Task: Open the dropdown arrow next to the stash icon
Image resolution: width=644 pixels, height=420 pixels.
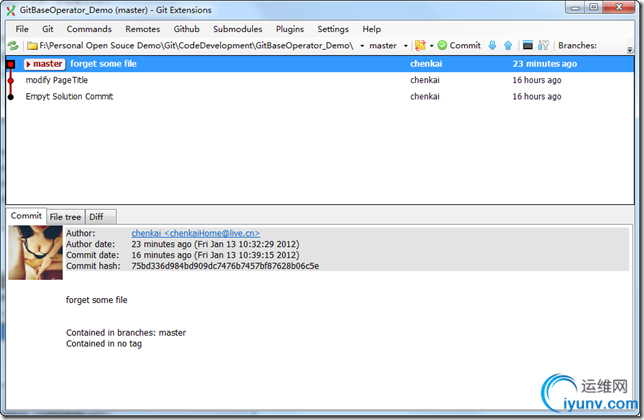Action: coord(431,46)
